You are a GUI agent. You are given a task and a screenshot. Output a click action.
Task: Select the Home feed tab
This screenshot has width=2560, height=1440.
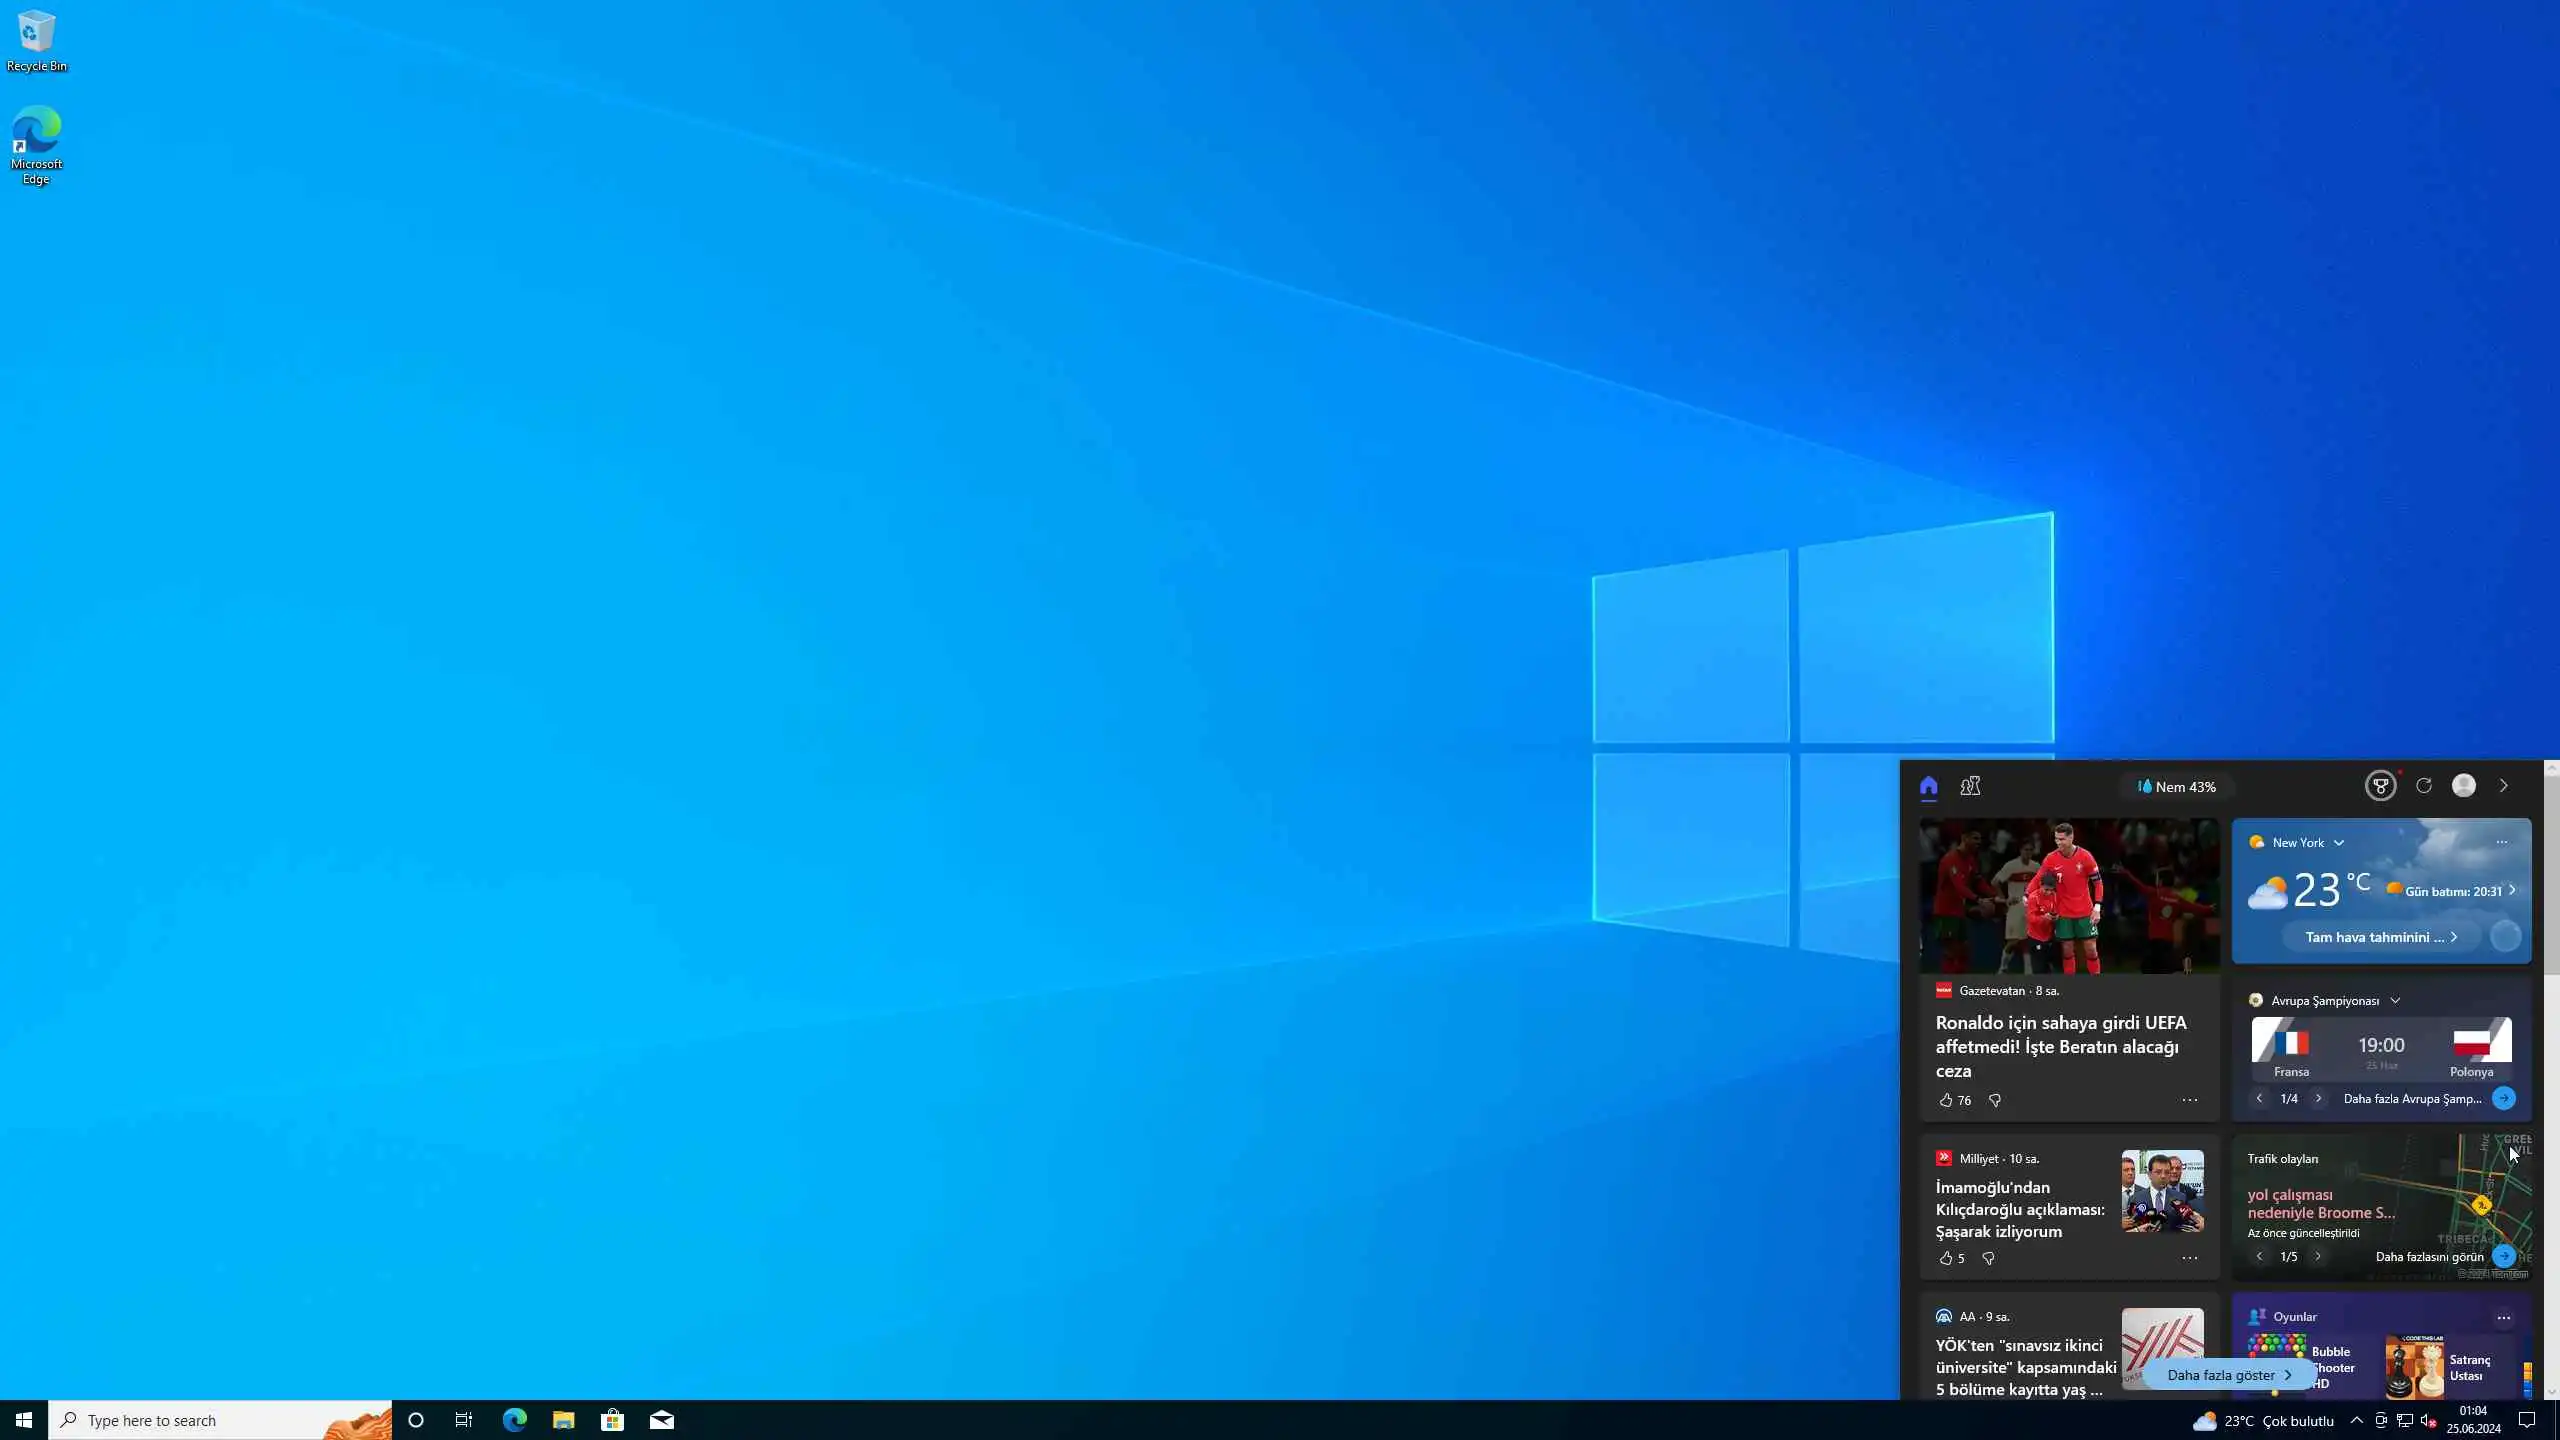[1929, 786]
